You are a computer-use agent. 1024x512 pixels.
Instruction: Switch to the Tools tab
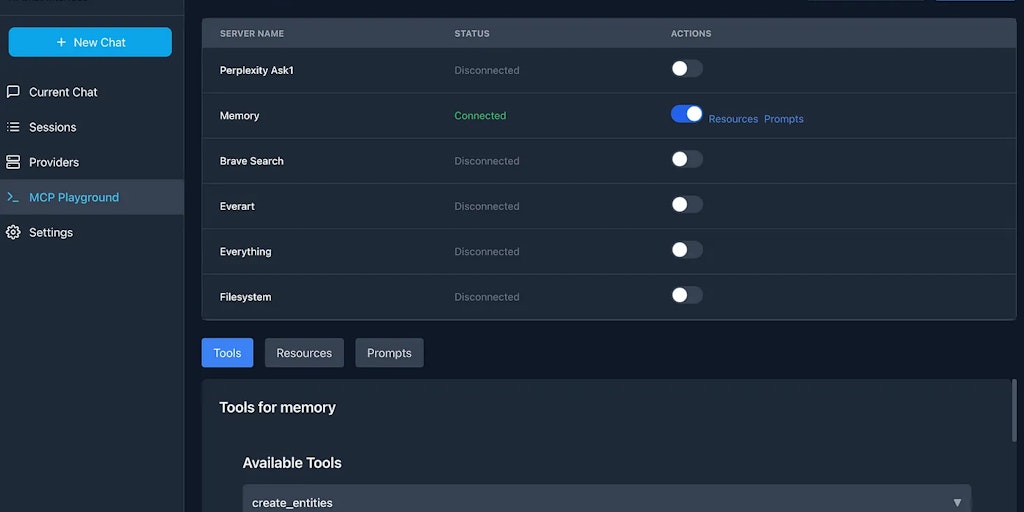point(227,353)
